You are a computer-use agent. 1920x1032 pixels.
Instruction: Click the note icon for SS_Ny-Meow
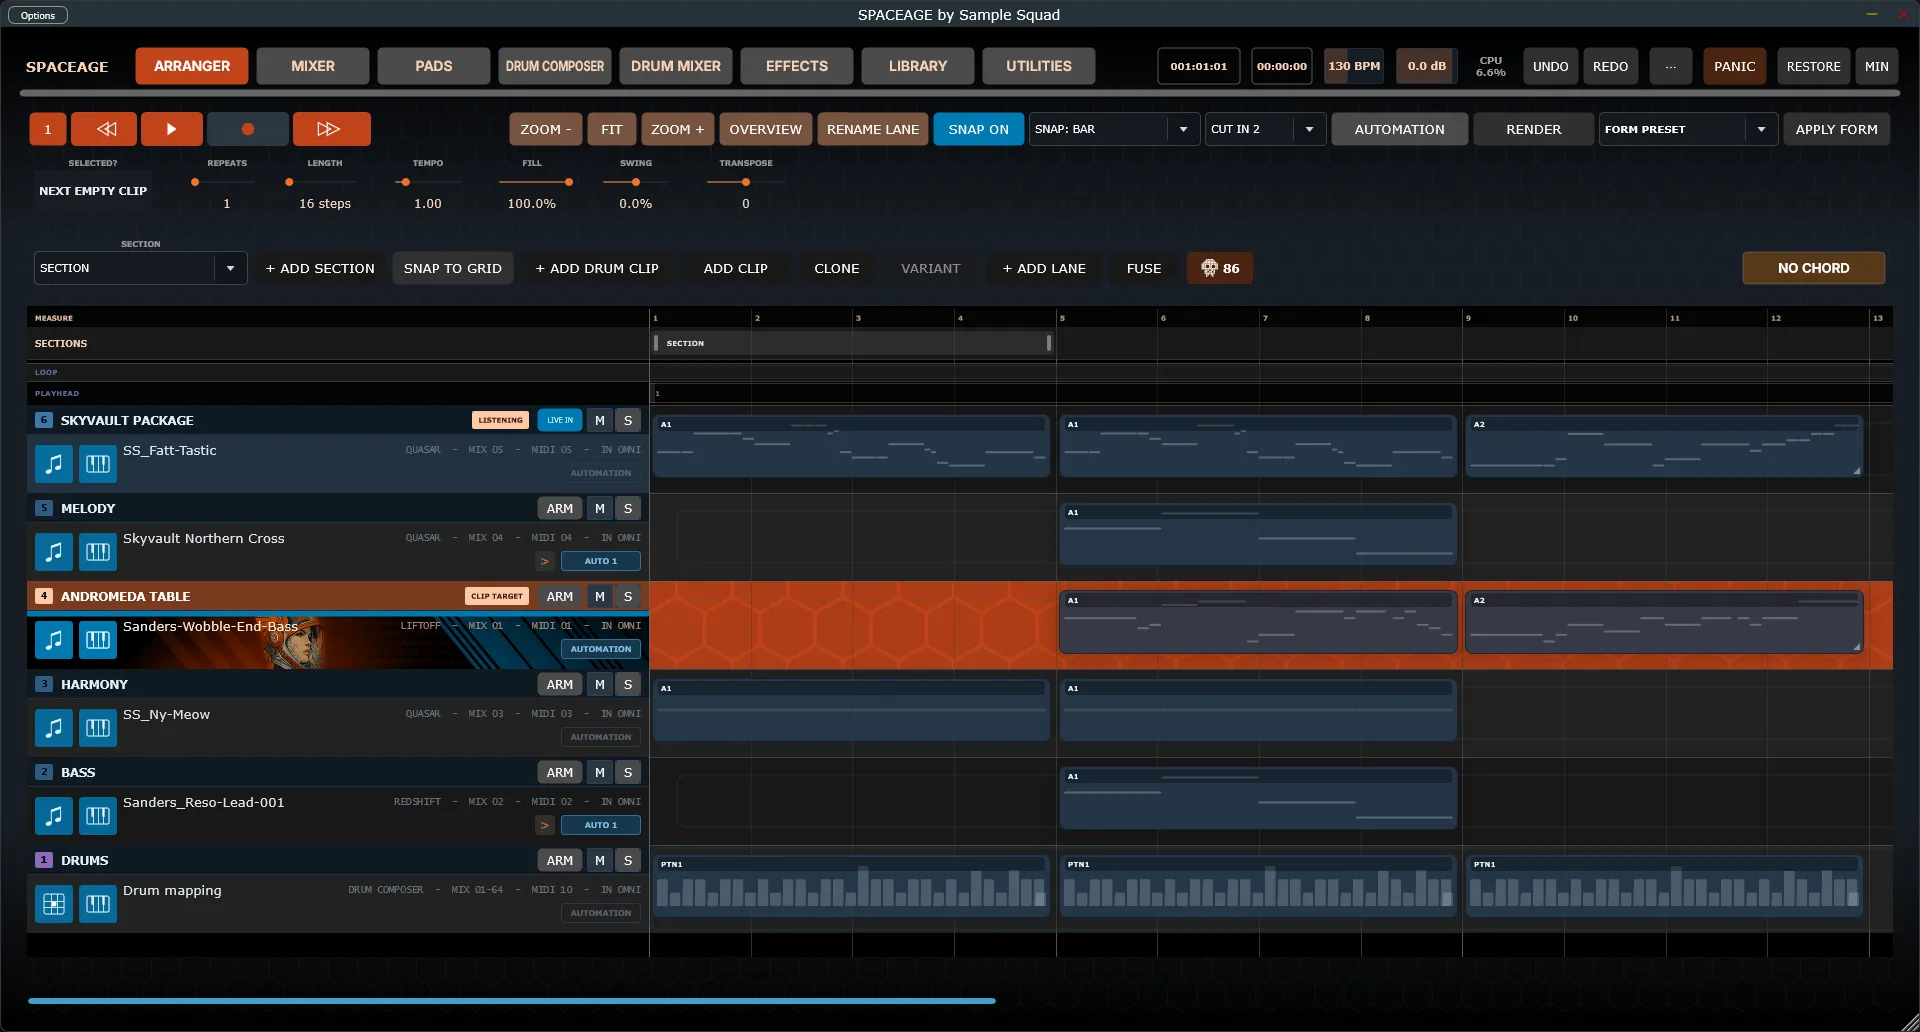(54, 728)
